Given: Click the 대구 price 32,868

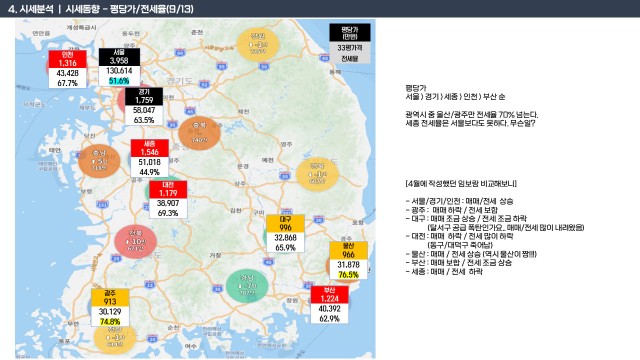Looking at the screenshot, I should [x=285, y=238].
